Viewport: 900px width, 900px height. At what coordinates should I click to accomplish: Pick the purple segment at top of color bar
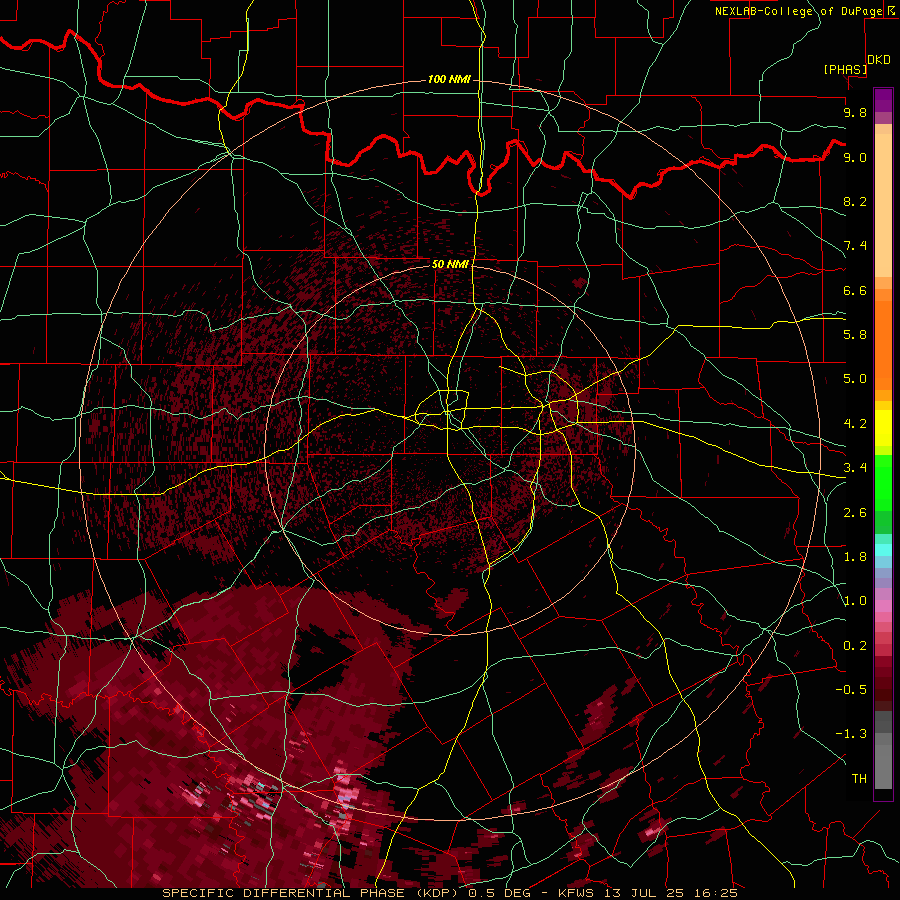coord(883,100)
